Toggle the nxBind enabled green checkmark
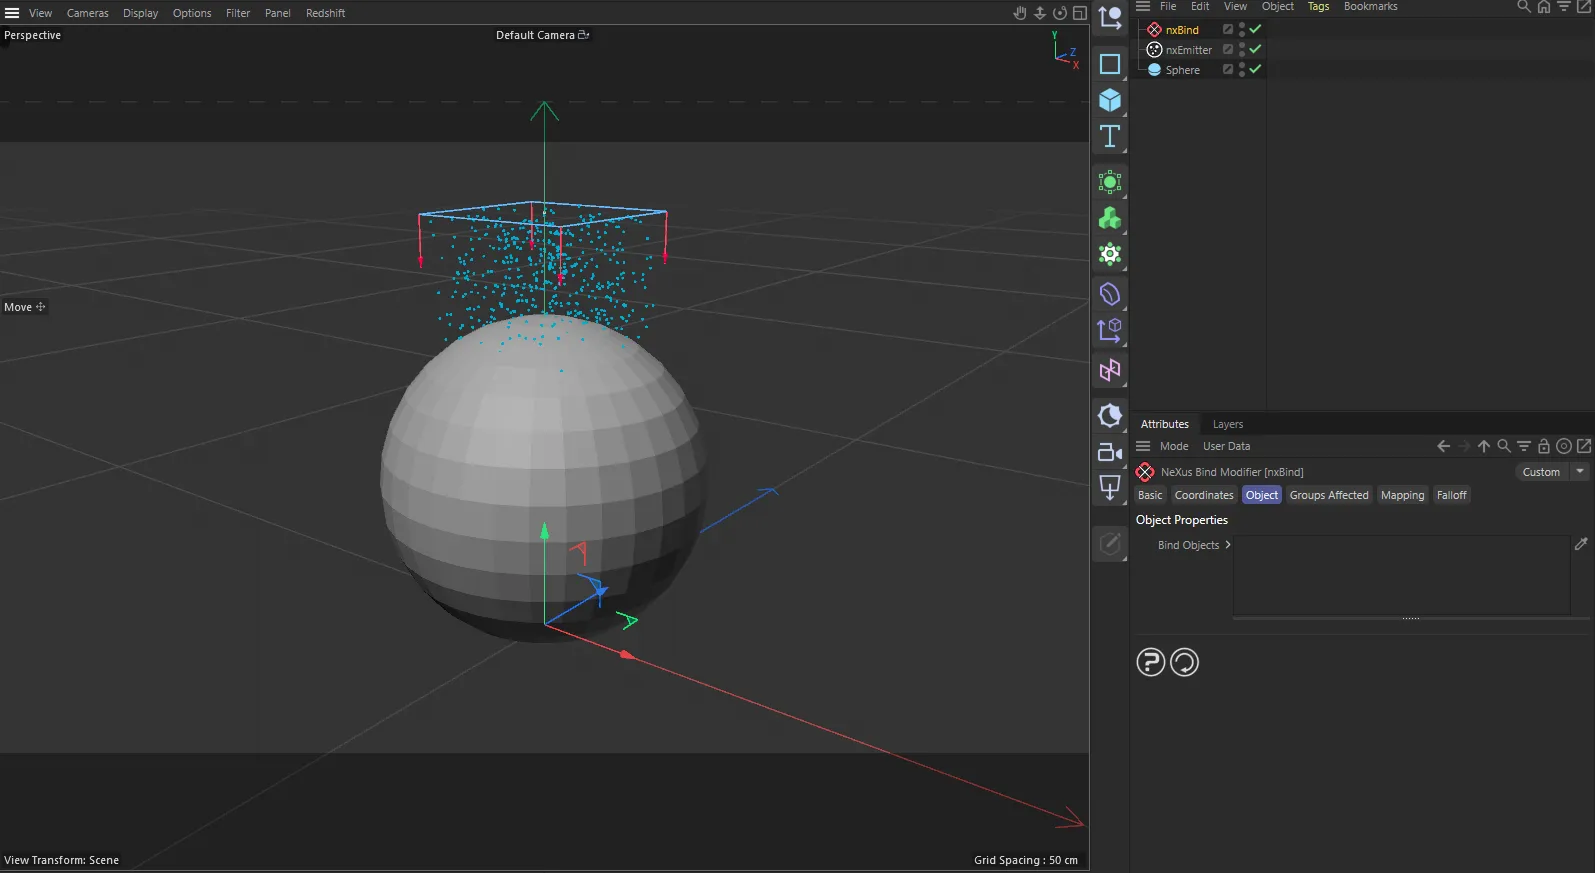1595x873 pixels. click(x=1255, y=29)
